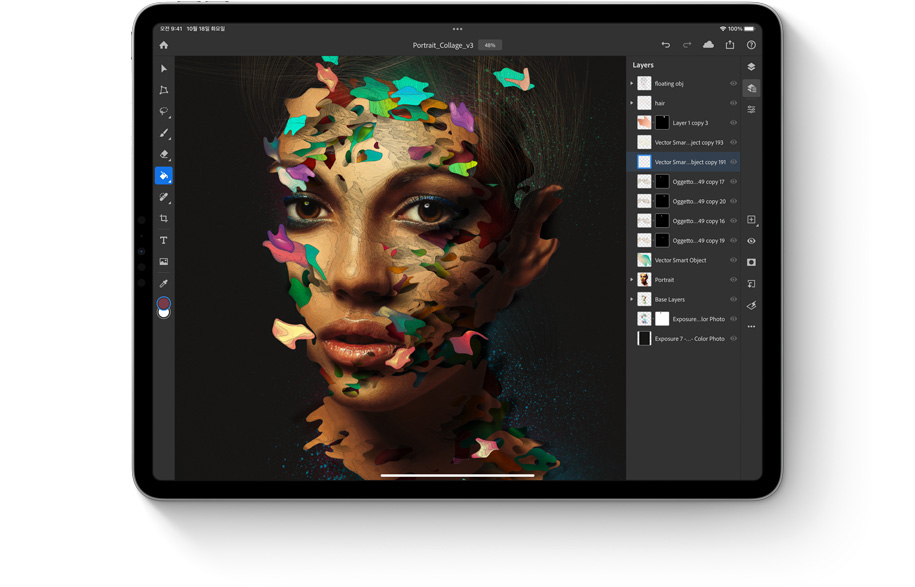This screenshot has height=587, width=915.
Task: Click the Layers panel heading
Action: (643, 65)
